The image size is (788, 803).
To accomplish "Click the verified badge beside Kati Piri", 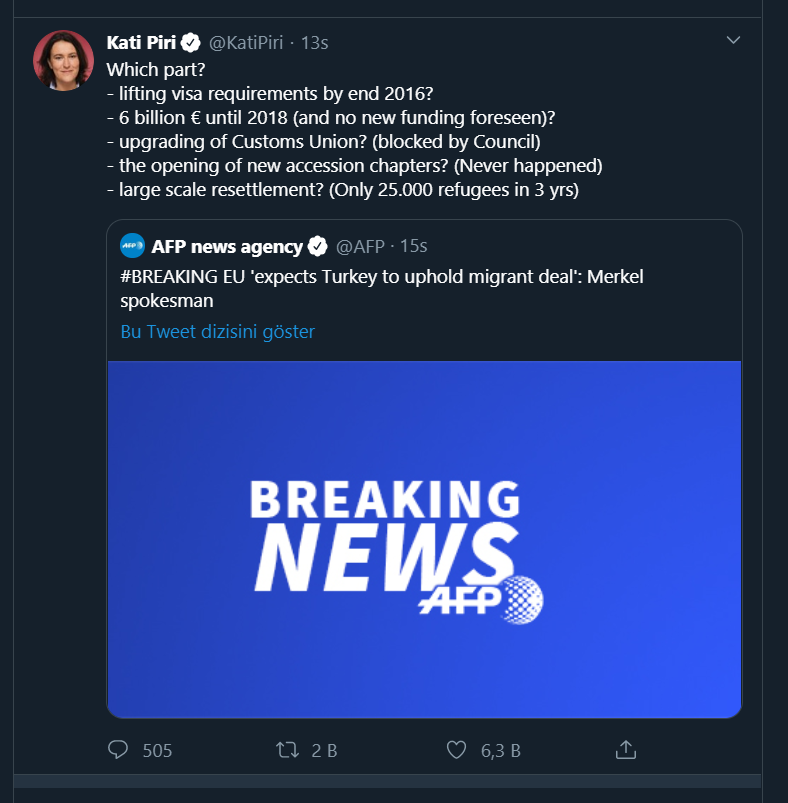I will [191, 42].
